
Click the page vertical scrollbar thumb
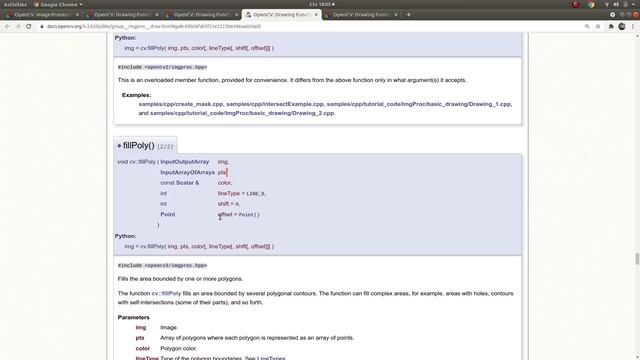(637, 259)
